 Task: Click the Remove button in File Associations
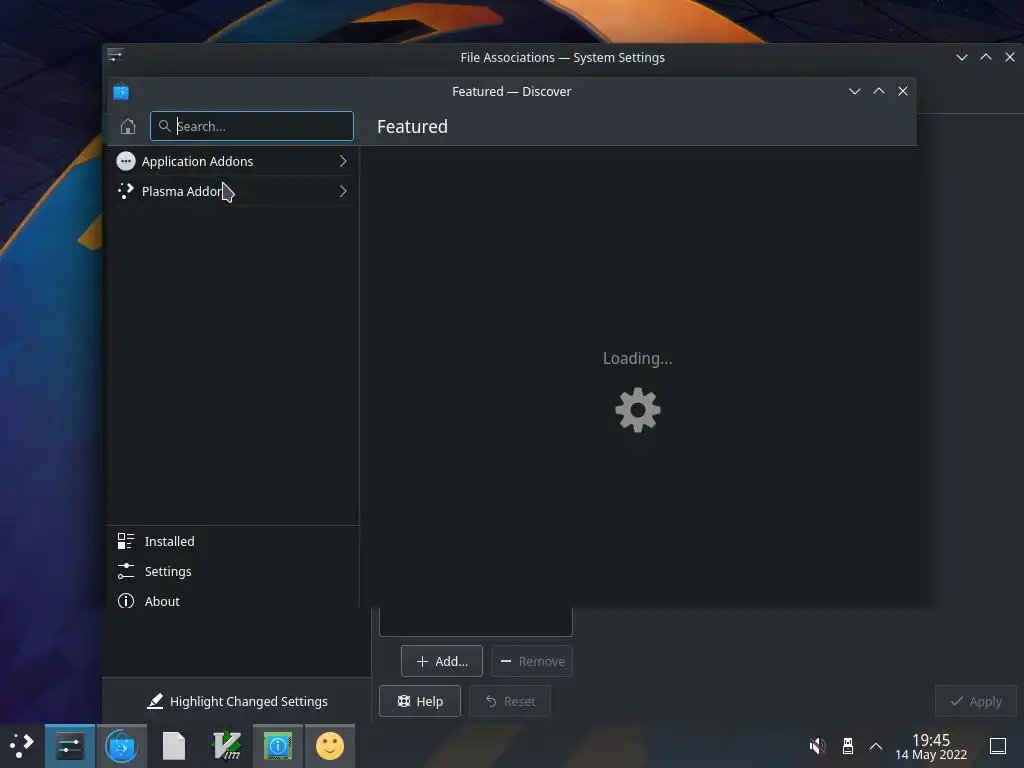click(532, 662)
